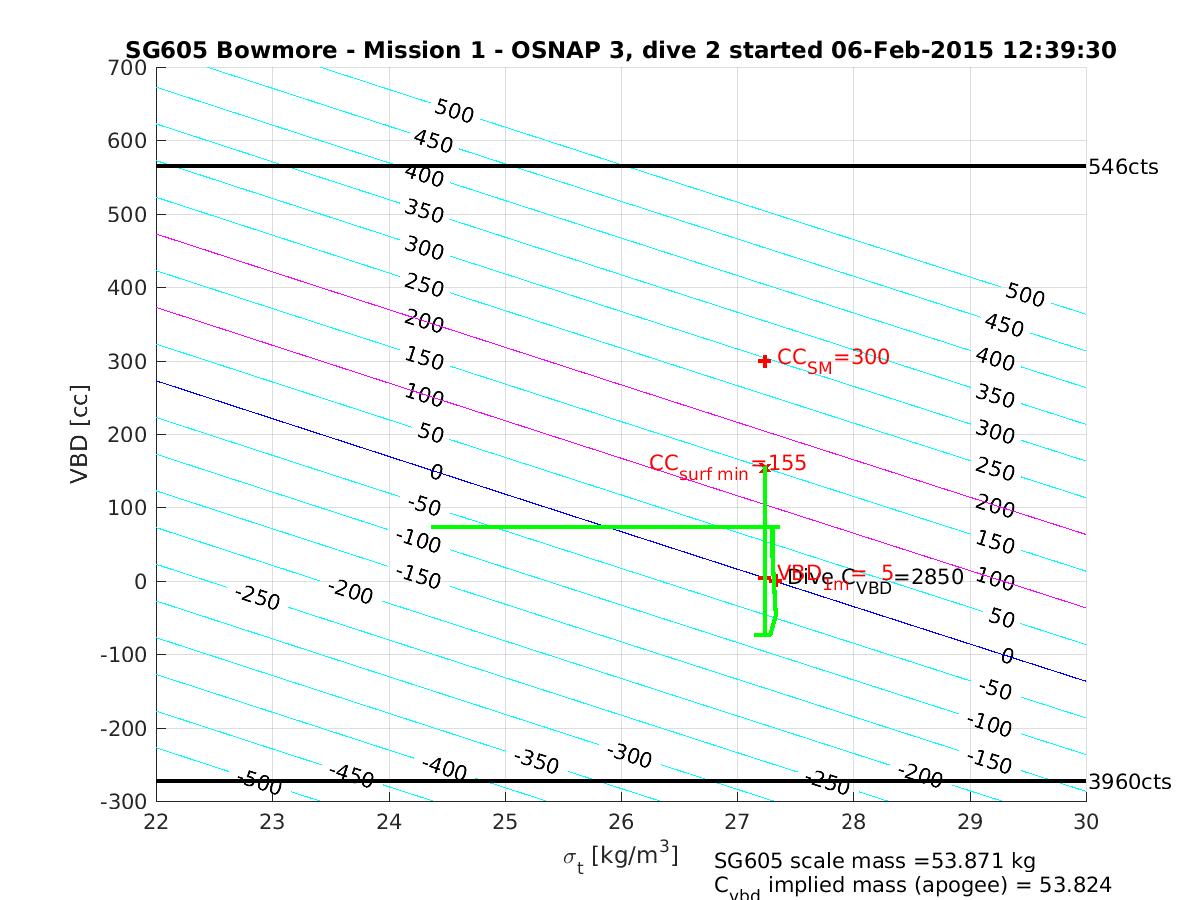Screen dimensions: 1200x900
Task: Click y-axis tick label "500"
Action: [x=129, y=214]
